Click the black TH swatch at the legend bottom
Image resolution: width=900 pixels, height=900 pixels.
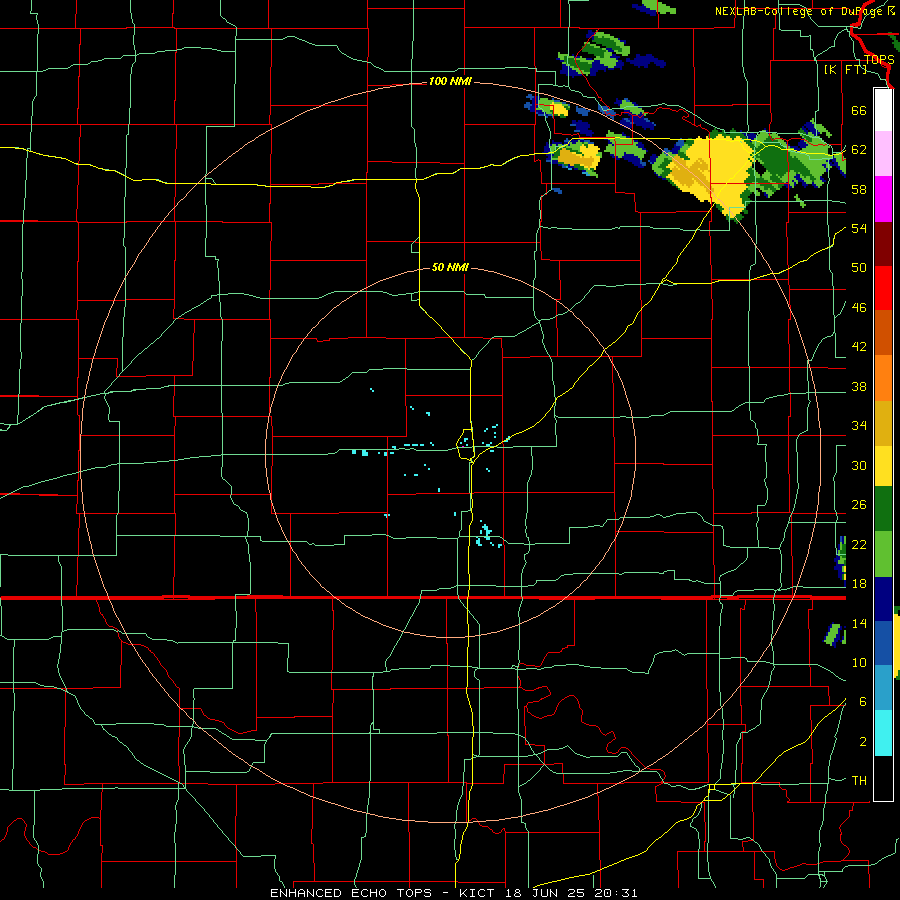pos(883,778)
